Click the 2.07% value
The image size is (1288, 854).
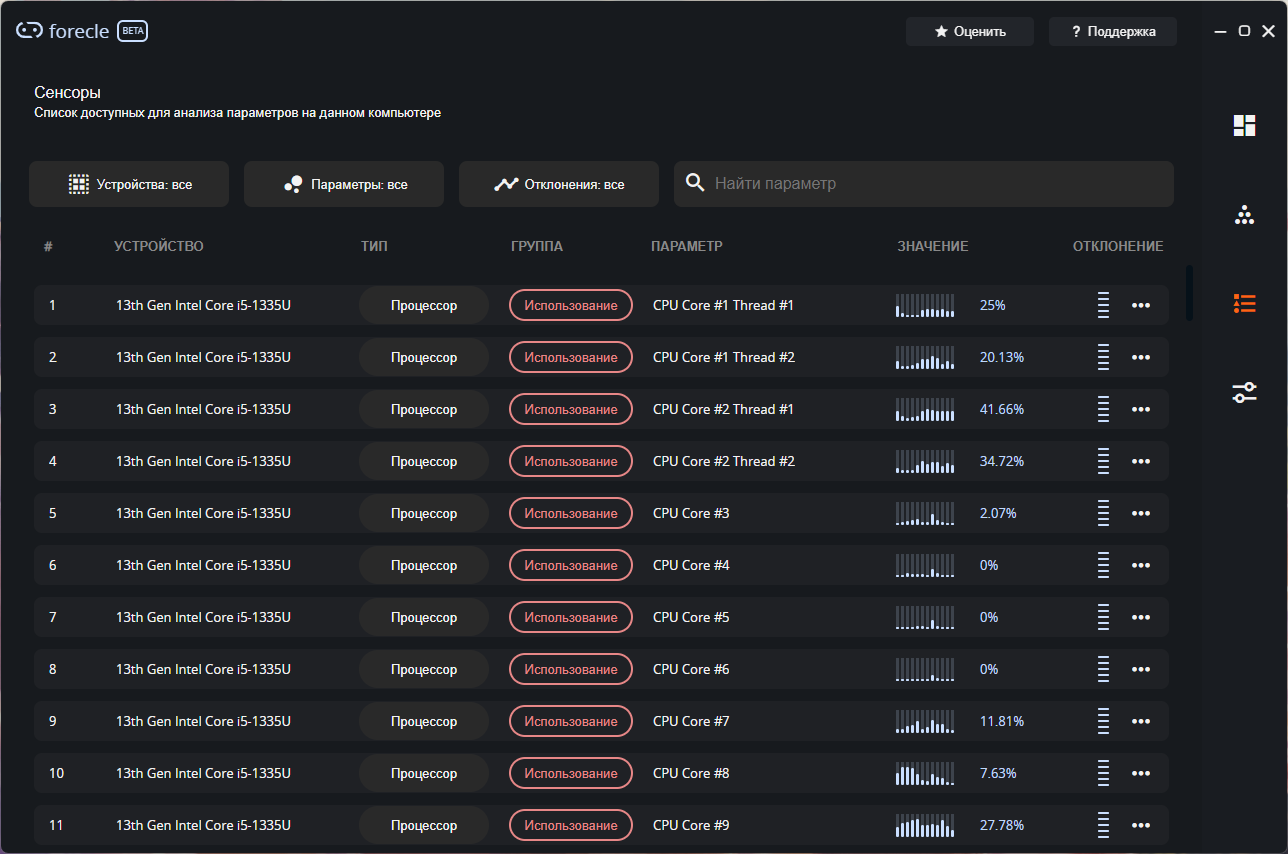tap(998, 513)
